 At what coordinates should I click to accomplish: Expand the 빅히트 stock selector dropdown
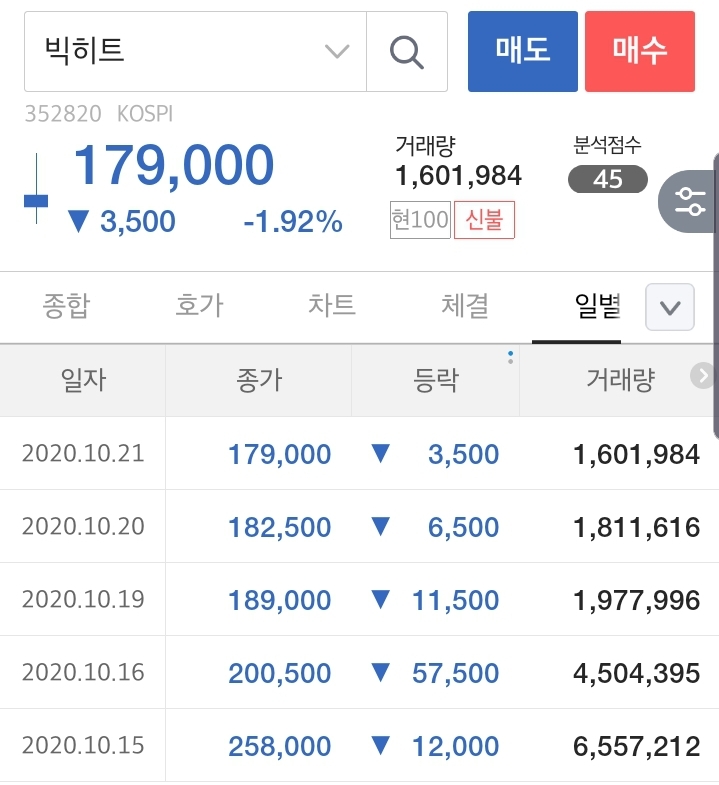337,52
